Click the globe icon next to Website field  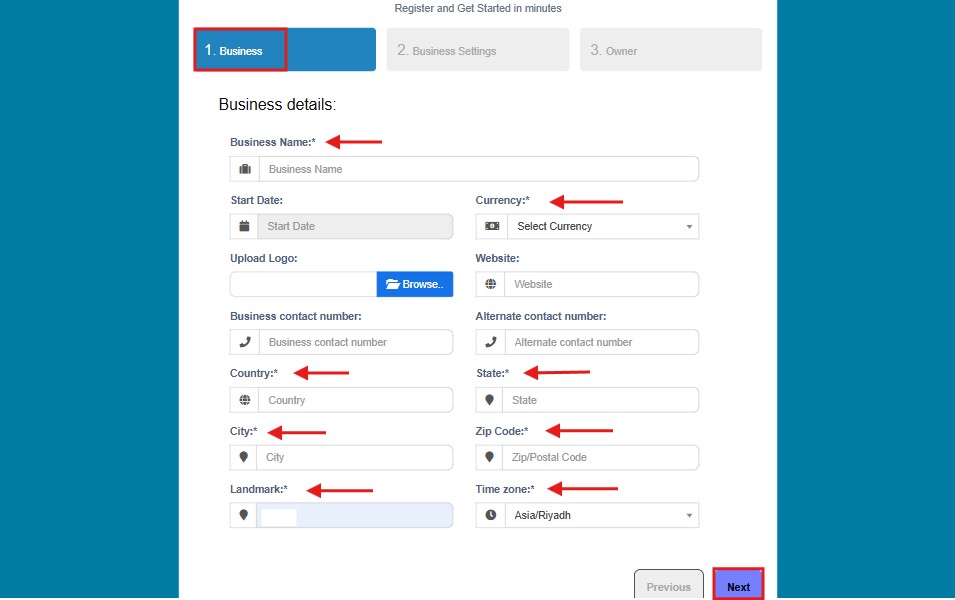coord(490,284)
